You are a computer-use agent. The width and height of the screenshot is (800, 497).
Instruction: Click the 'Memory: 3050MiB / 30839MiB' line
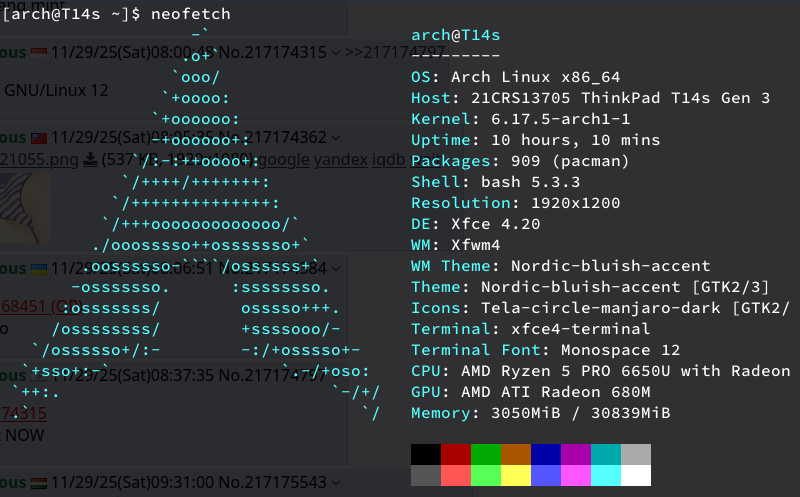coord(541,413)
